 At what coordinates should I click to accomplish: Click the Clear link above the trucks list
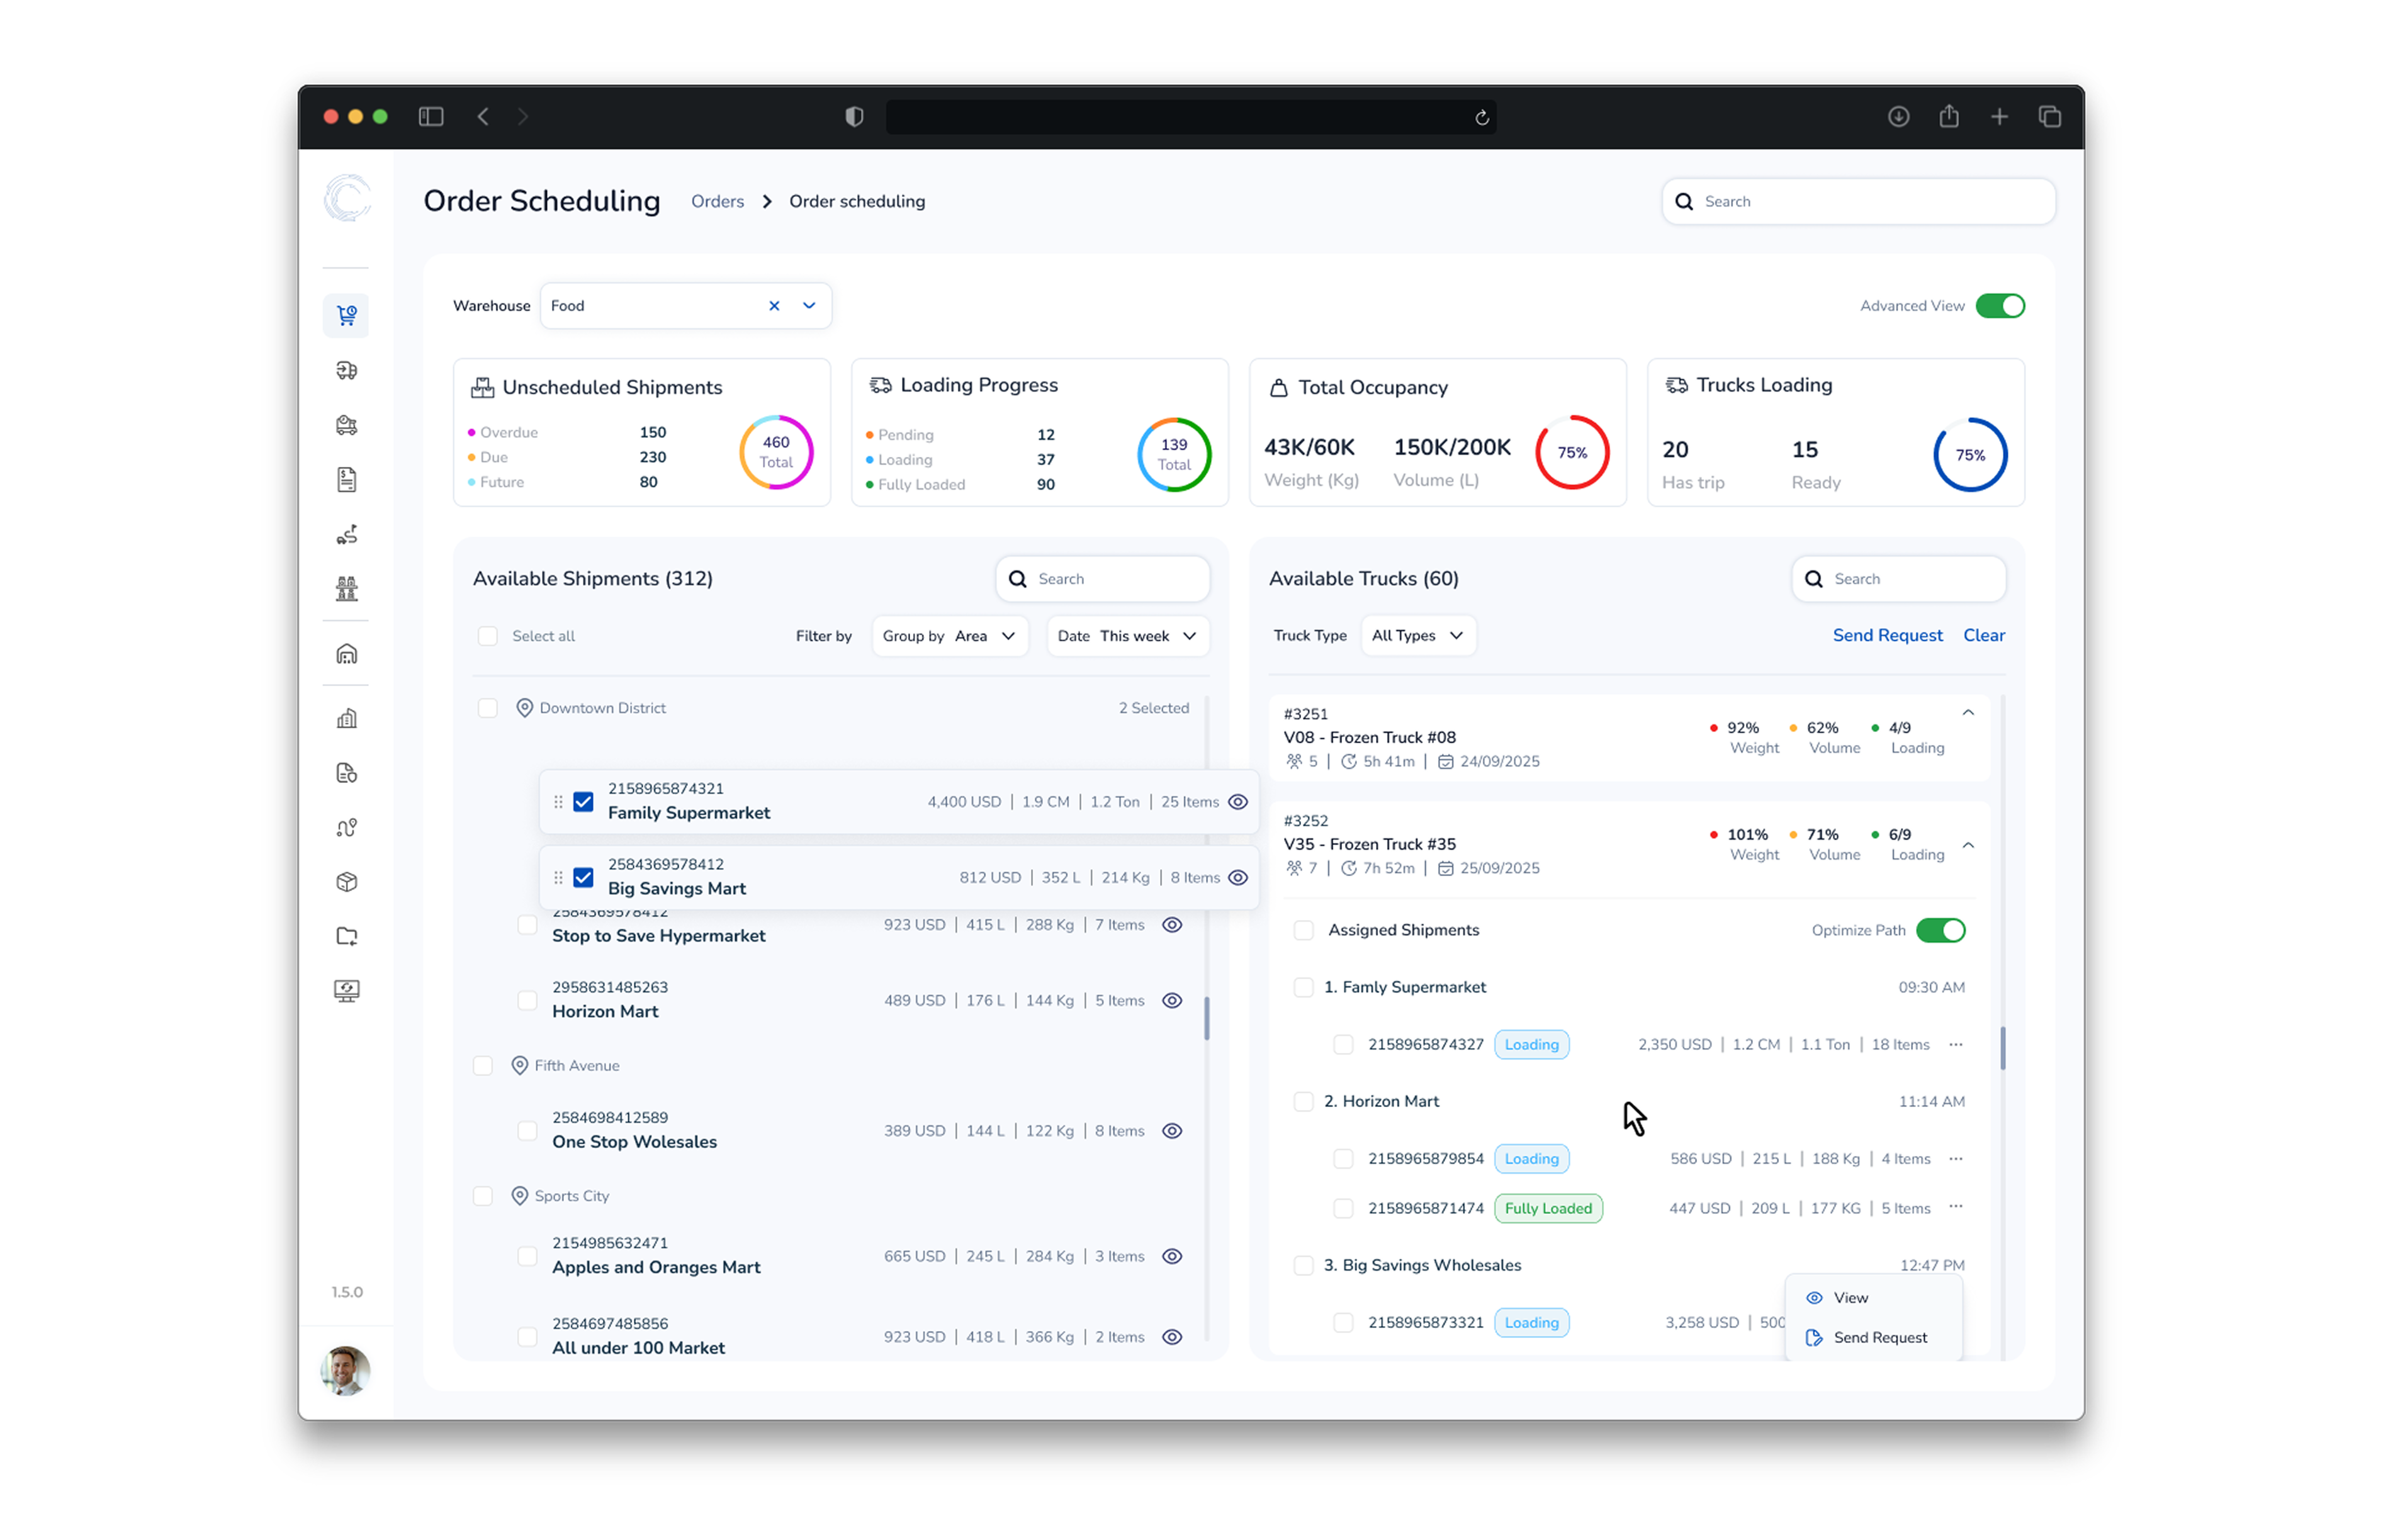[x=1983, y=636]
